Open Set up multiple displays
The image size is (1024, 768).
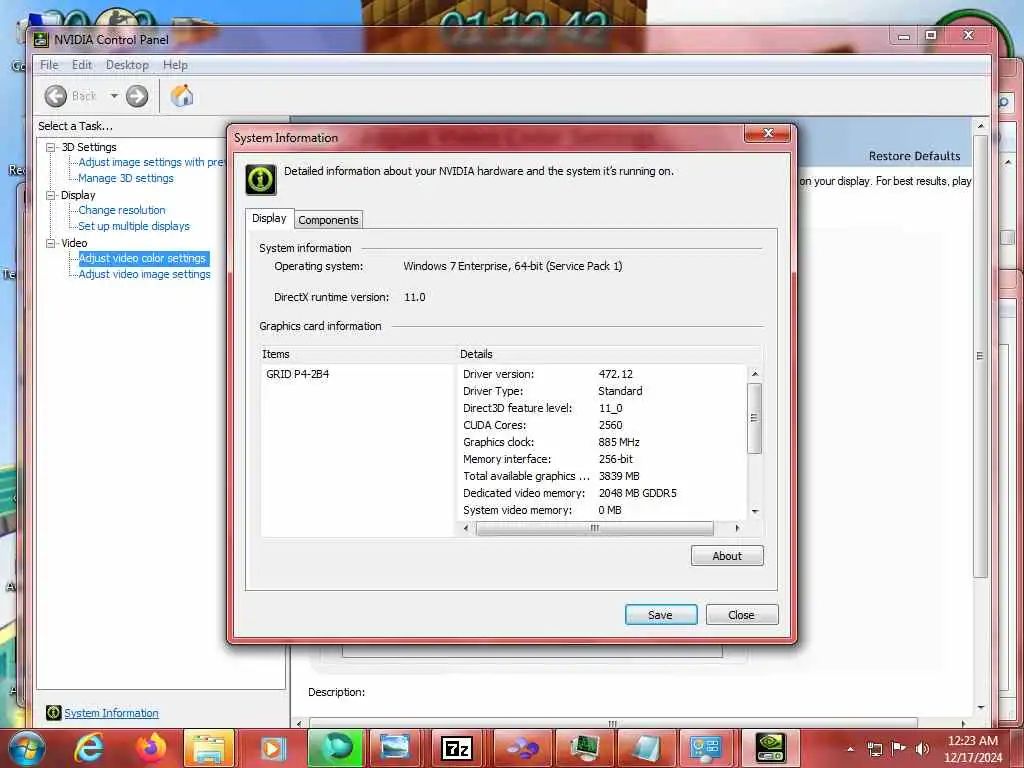(x=134, y=226)
